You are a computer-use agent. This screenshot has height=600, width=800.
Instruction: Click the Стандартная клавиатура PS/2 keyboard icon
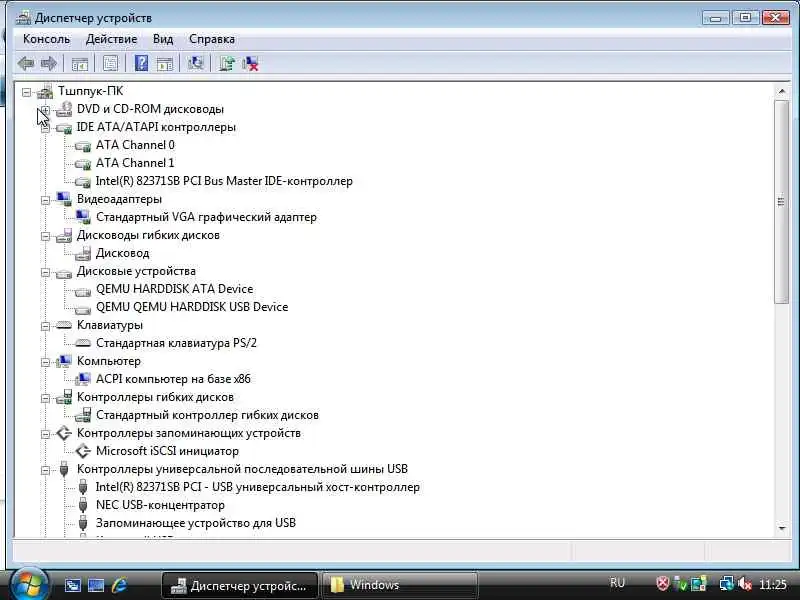click(83, 343)
